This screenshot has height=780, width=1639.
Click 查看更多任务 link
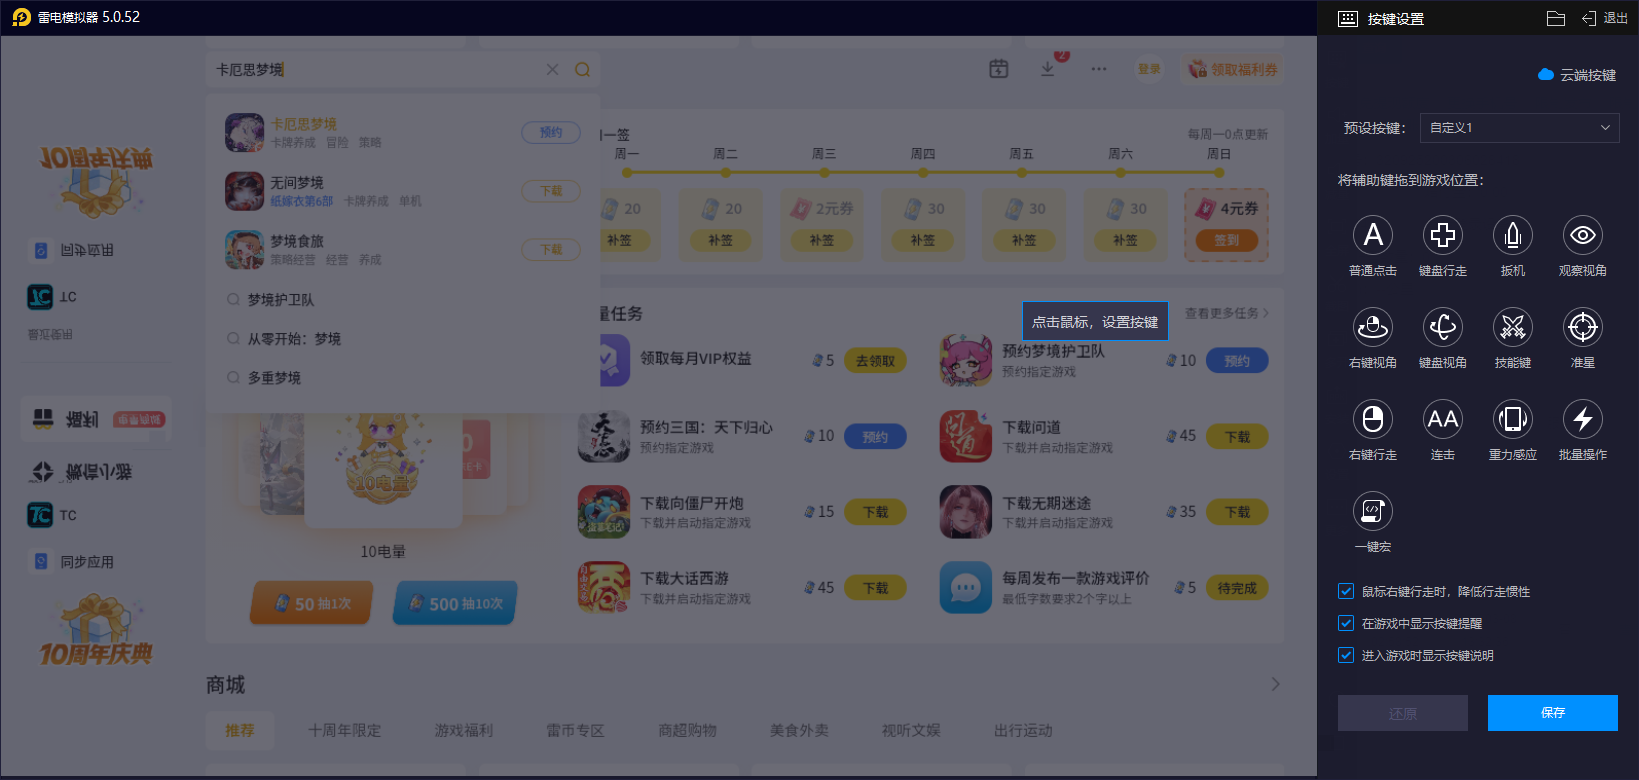pyautogui.click(x=1227, y=313)
